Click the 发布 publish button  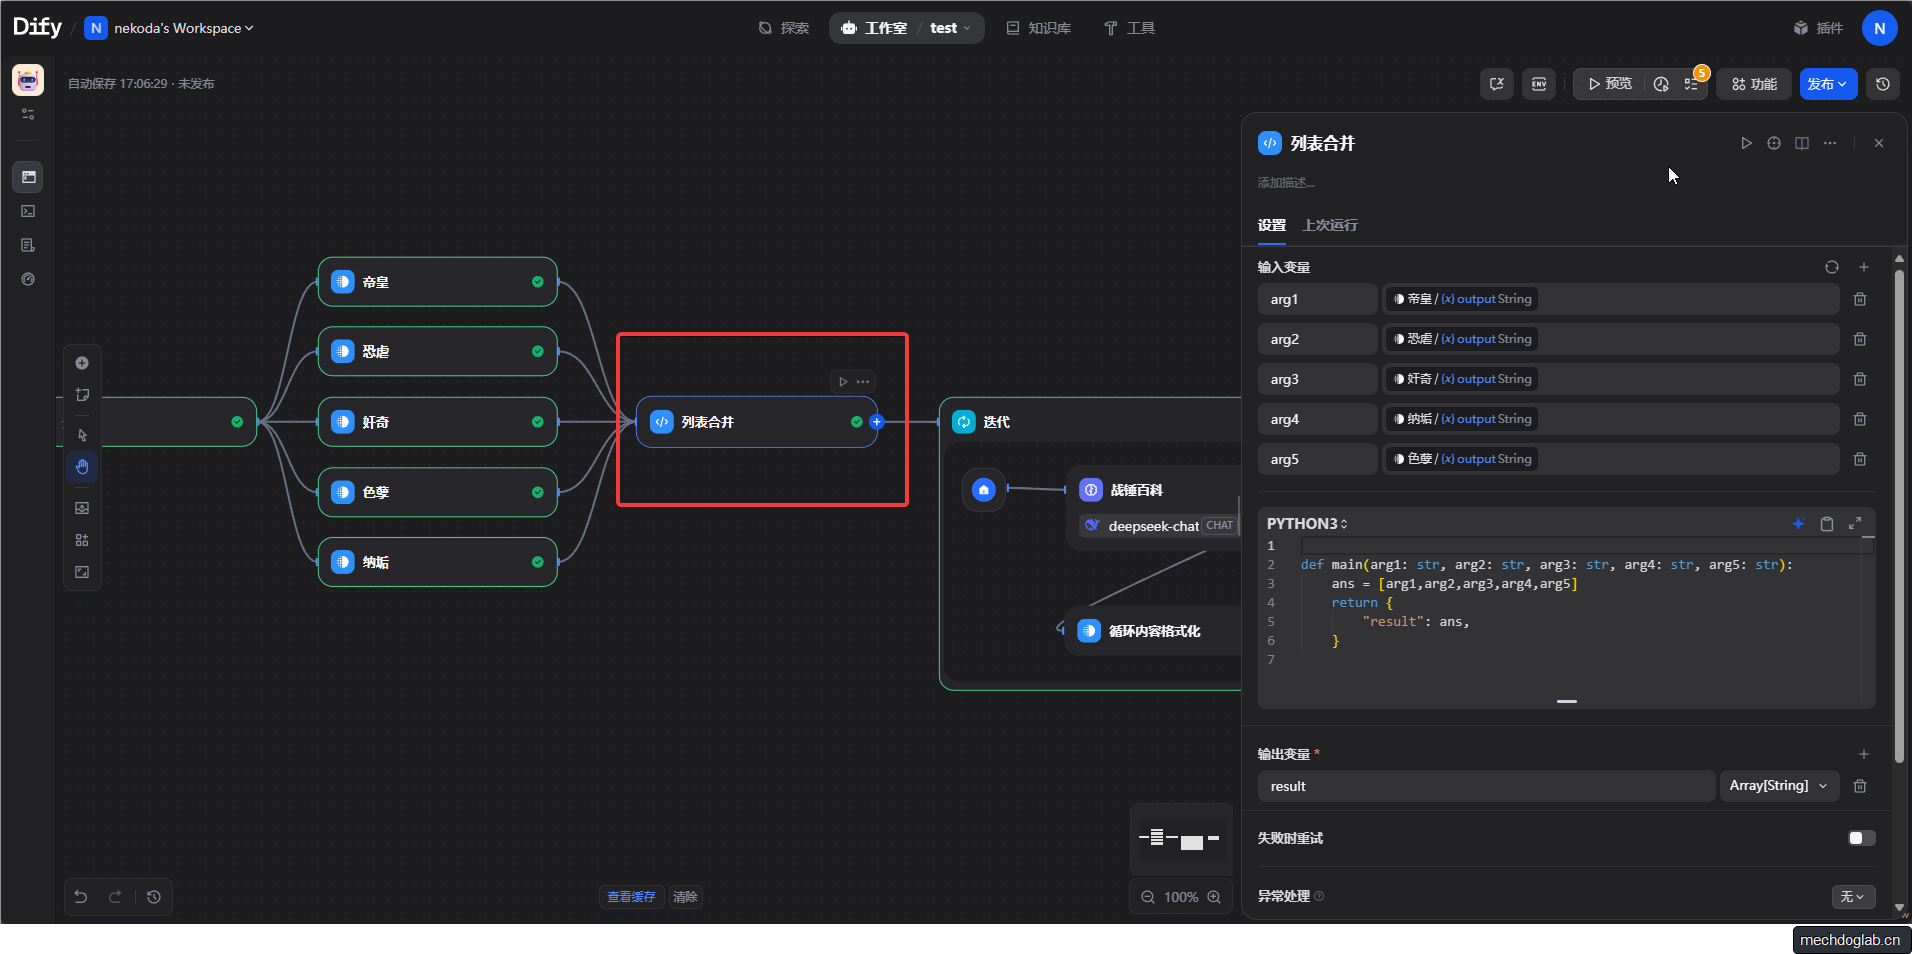(x=1827, y=84)
